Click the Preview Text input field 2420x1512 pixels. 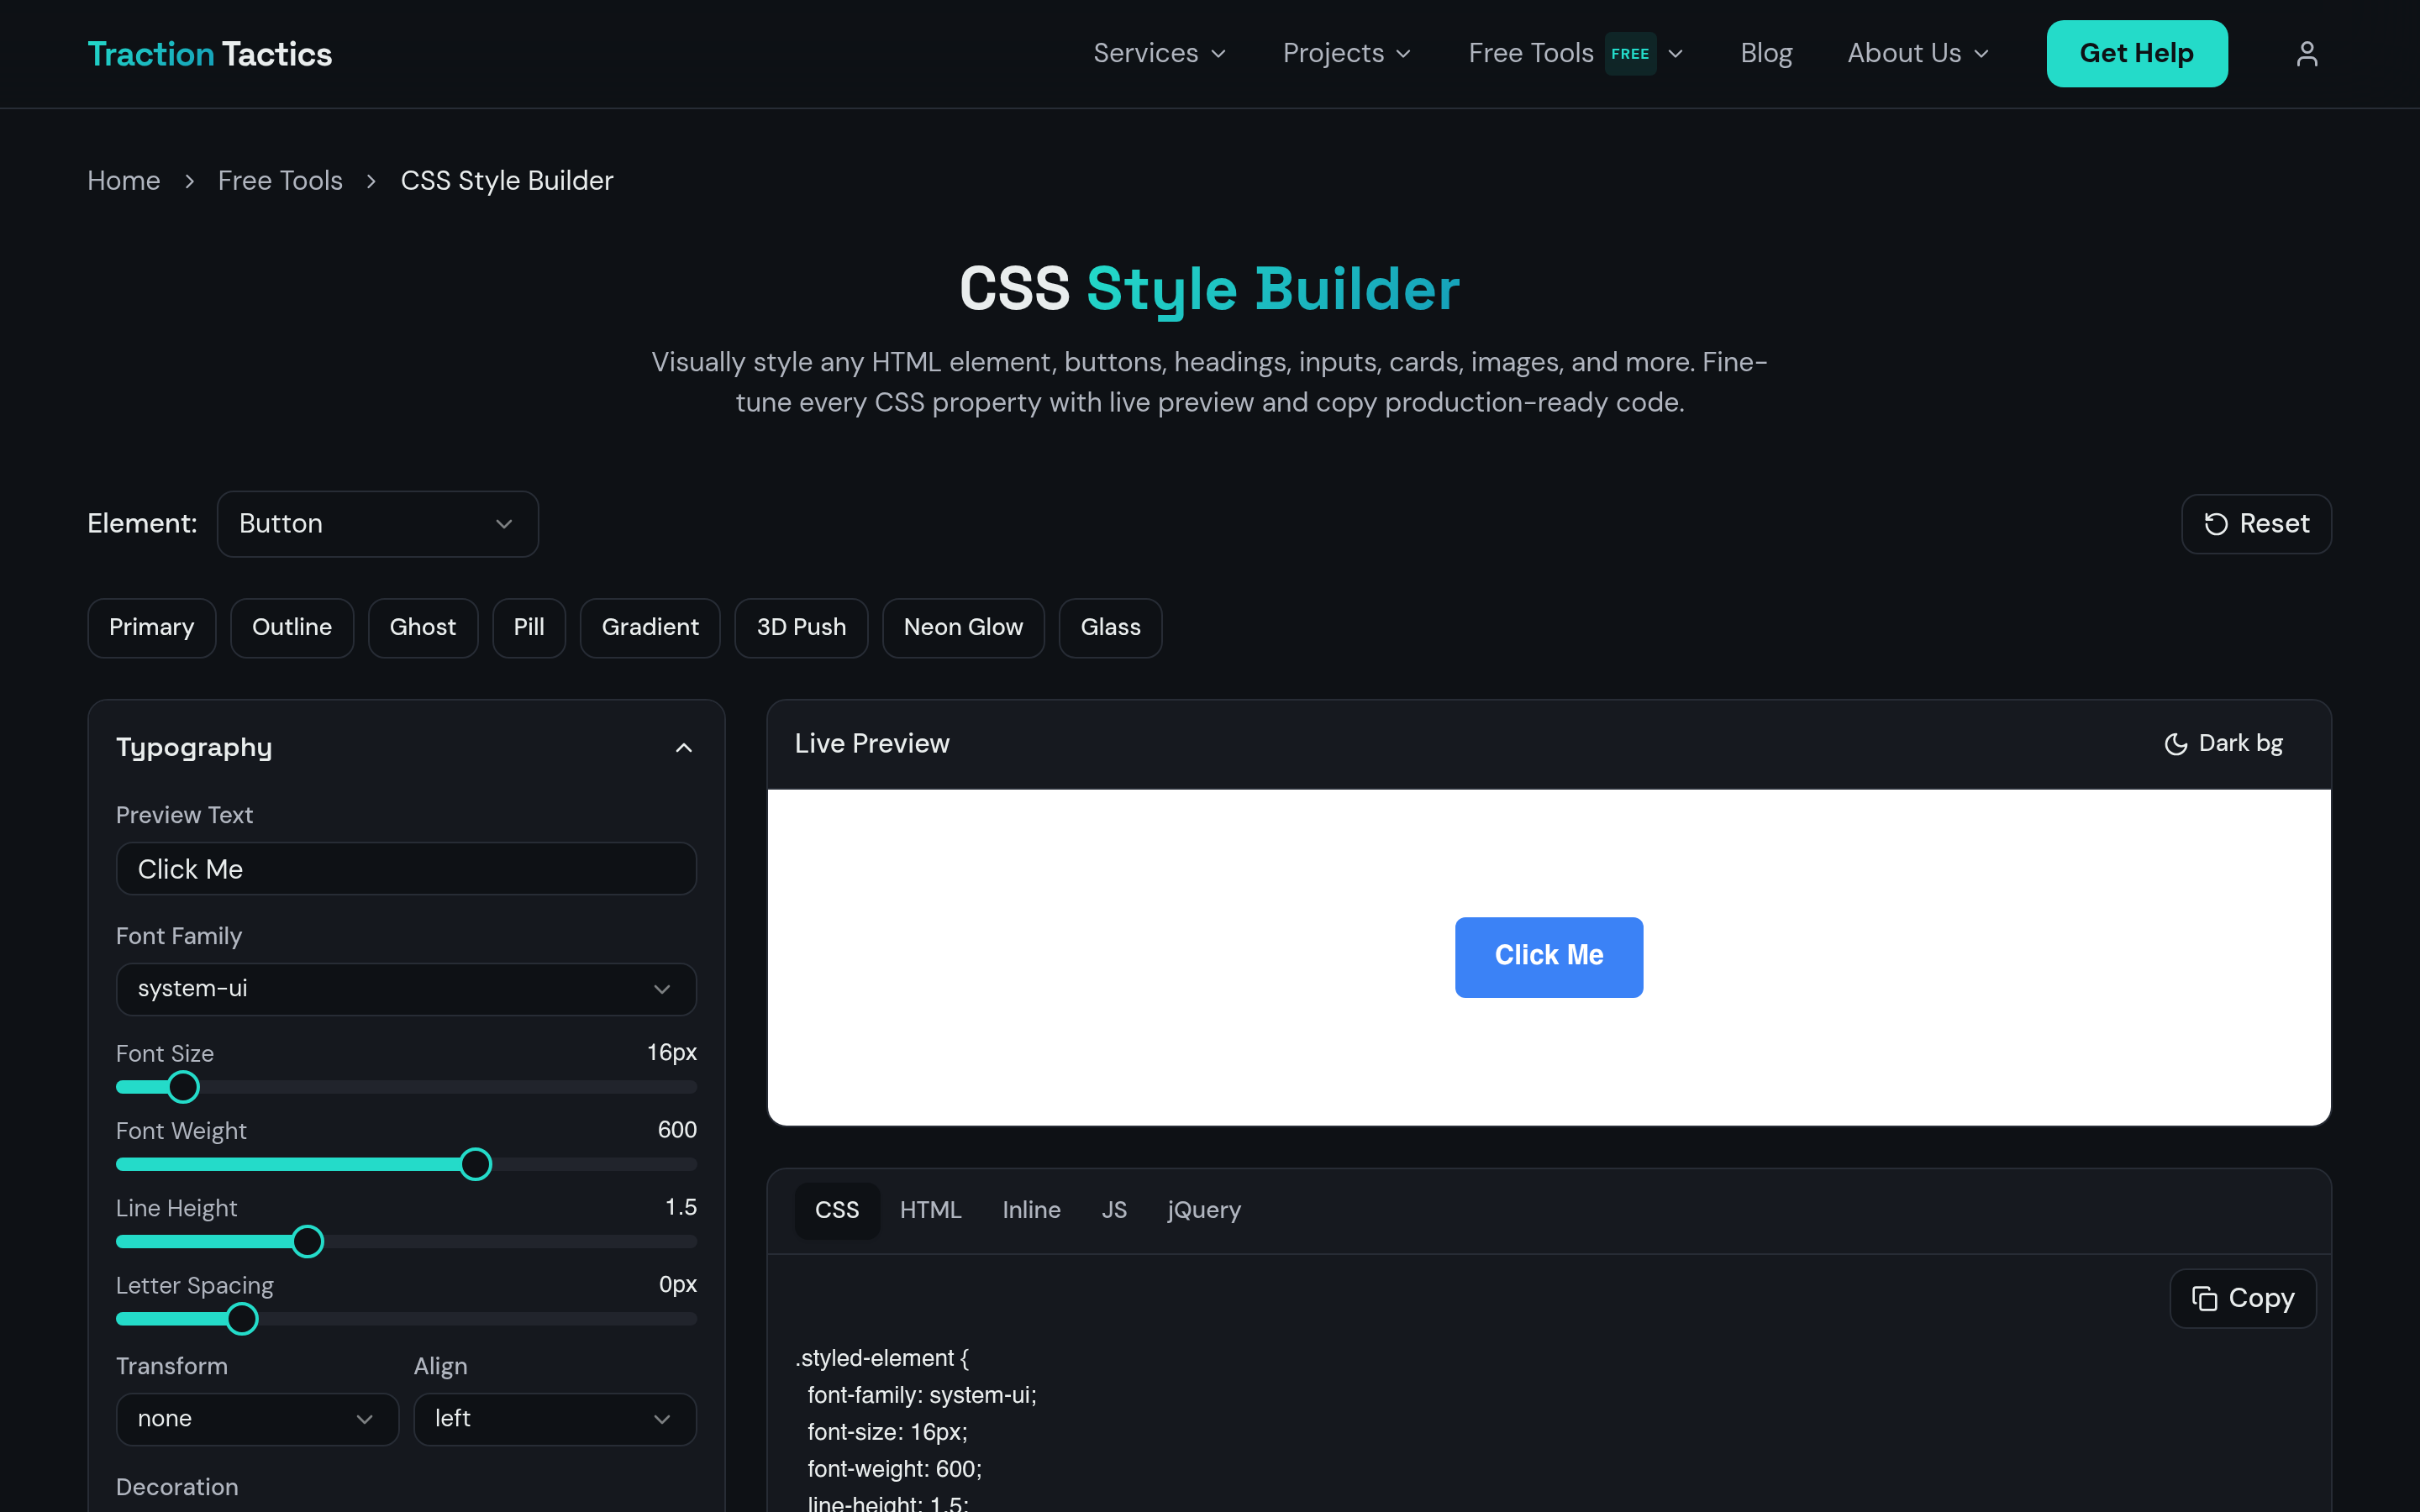pyautogui.click(x=406, y=869)
